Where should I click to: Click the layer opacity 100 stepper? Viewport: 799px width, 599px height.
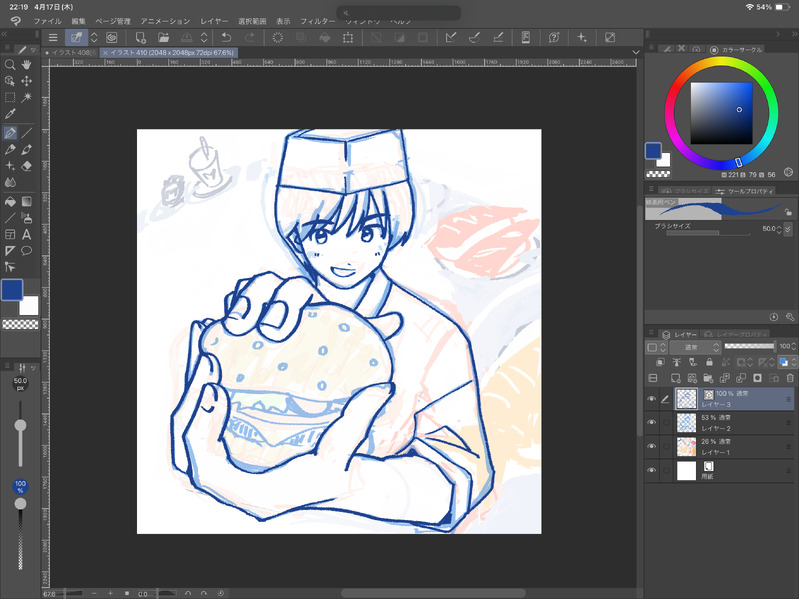click(793, 346)
